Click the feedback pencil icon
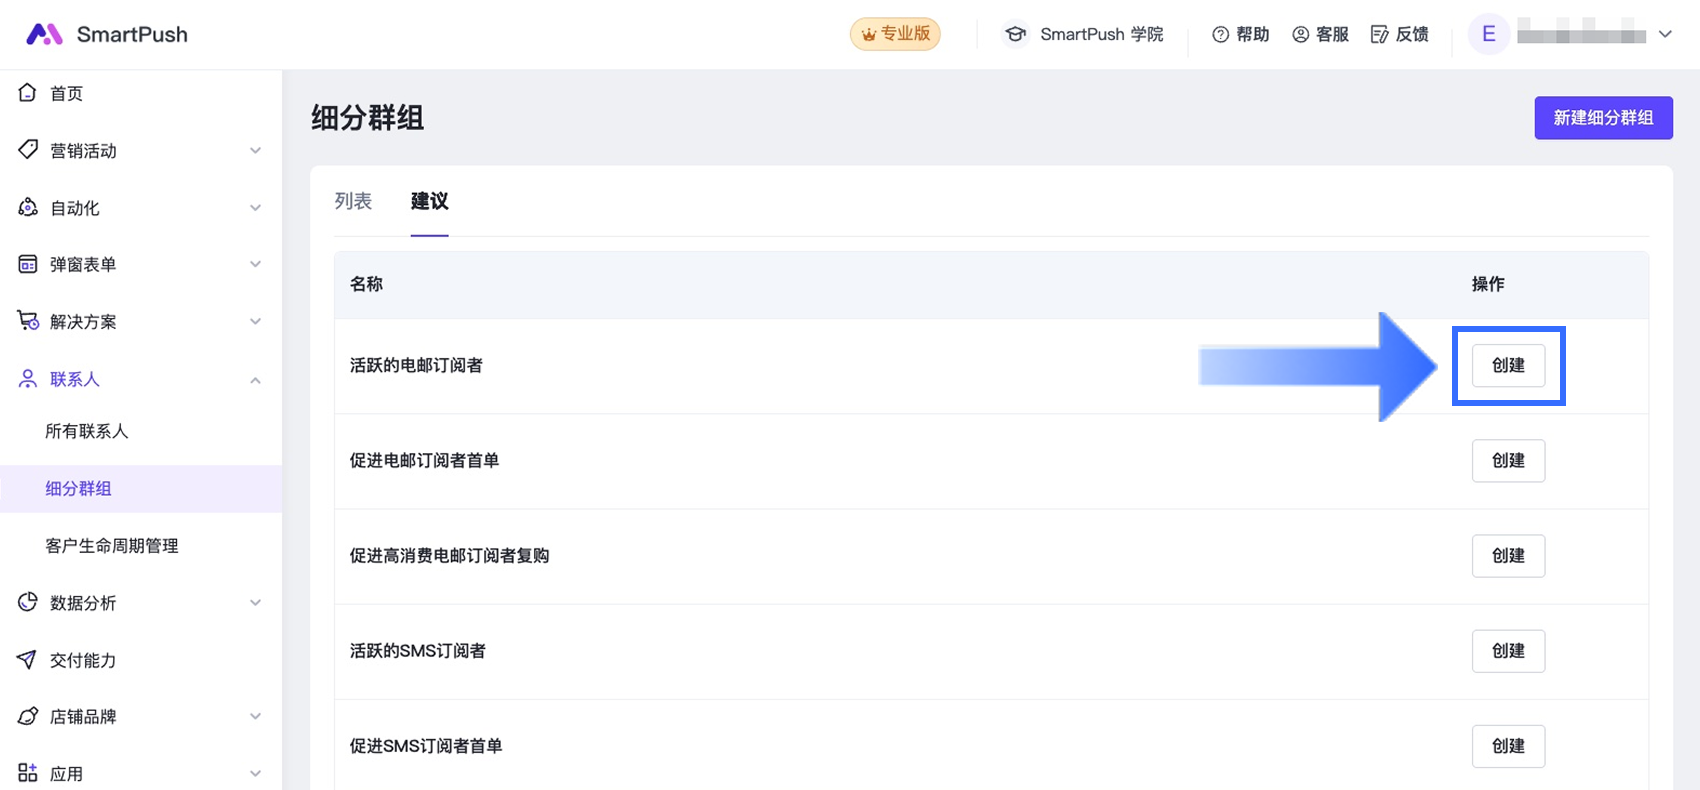 click(1380, 34)
